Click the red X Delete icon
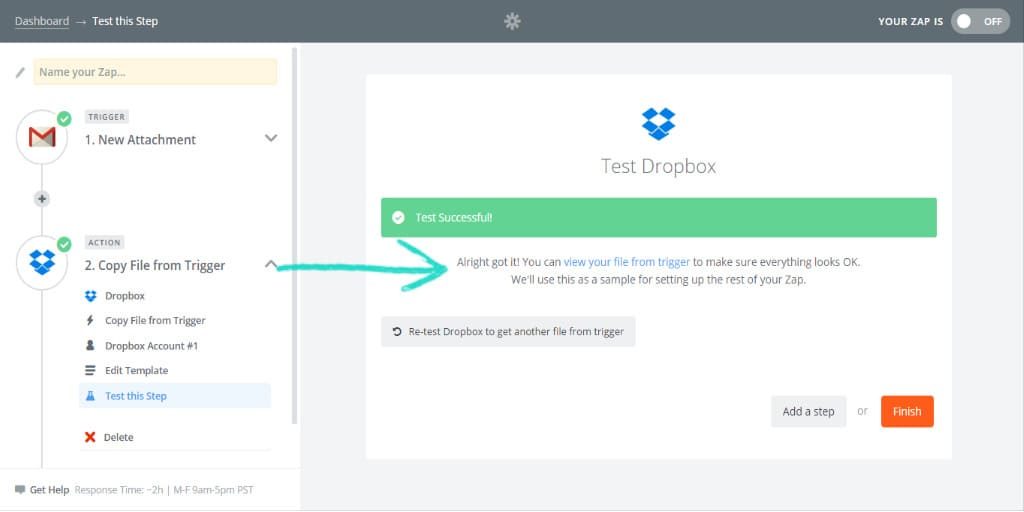The width and height of the screenshot is (1024, 512). click(x=90, y=437)
